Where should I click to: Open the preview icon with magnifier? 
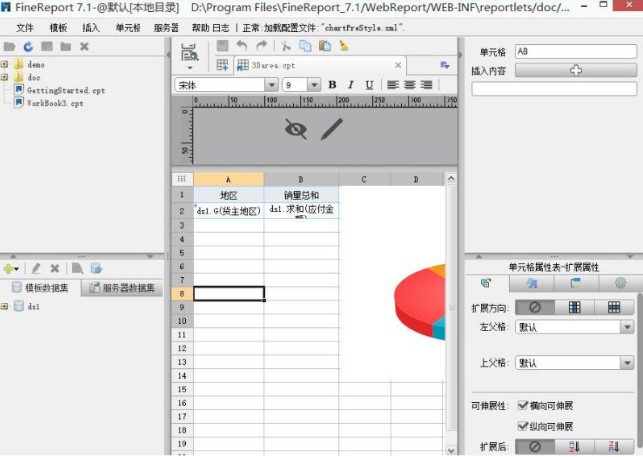coord(189,53)
